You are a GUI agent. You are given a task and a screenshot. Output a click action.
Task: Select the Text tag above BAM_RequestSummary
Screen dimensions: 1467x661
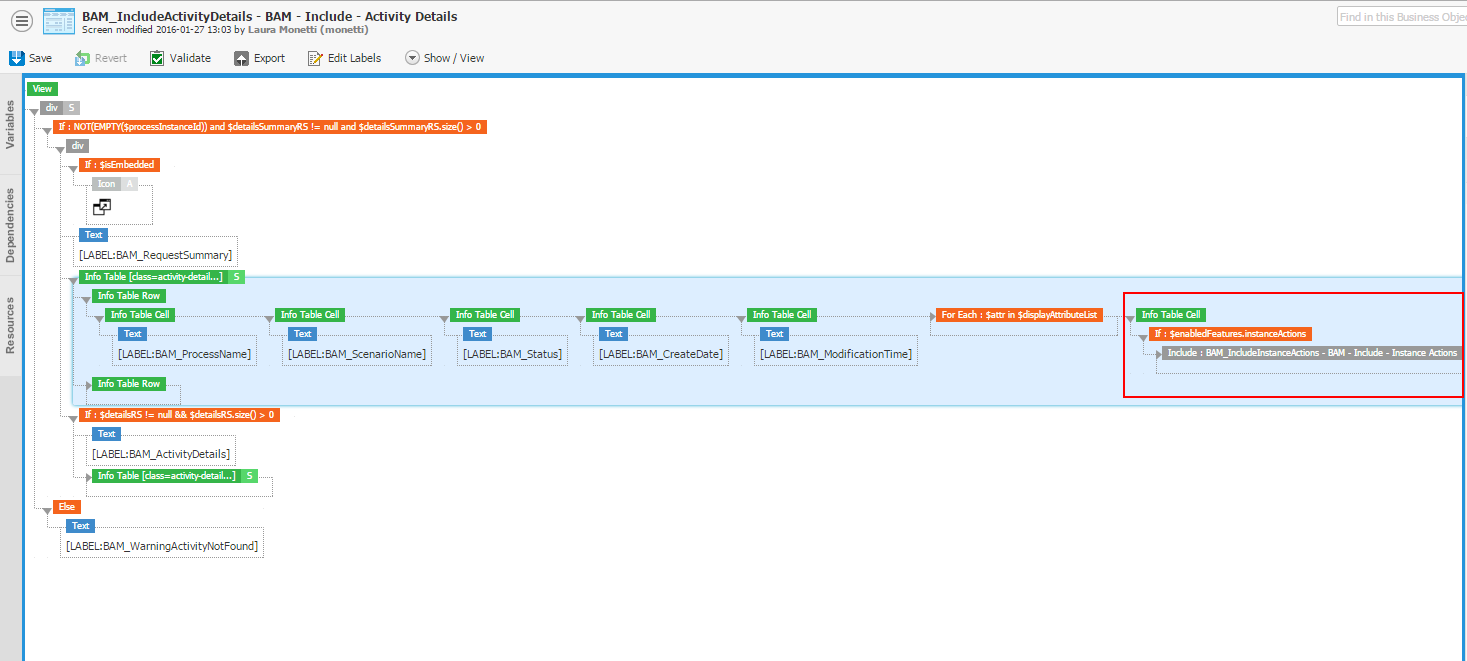[94, 235]
